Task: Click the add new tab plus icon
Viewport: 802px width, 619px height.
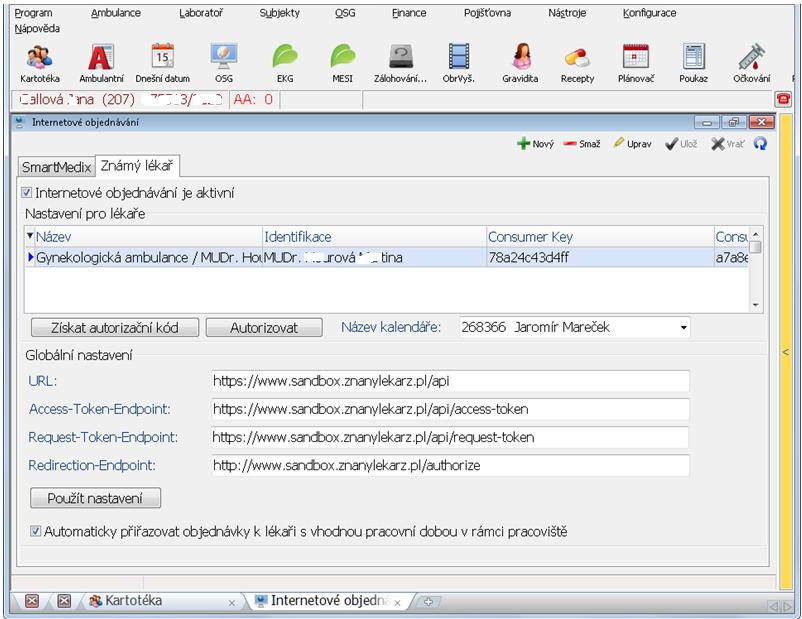Action: 428,602
